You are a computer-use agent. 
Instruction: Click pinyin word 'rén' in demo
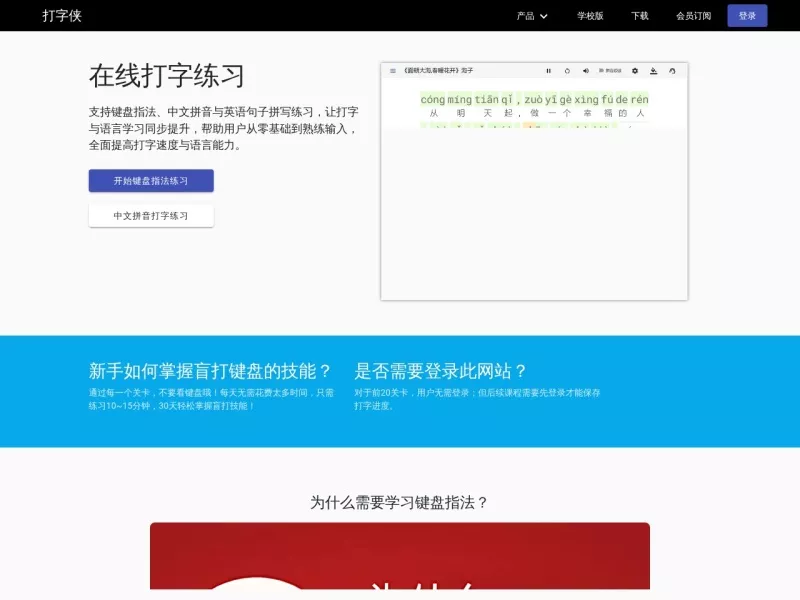pyautogui.click(x=639, y=99)
